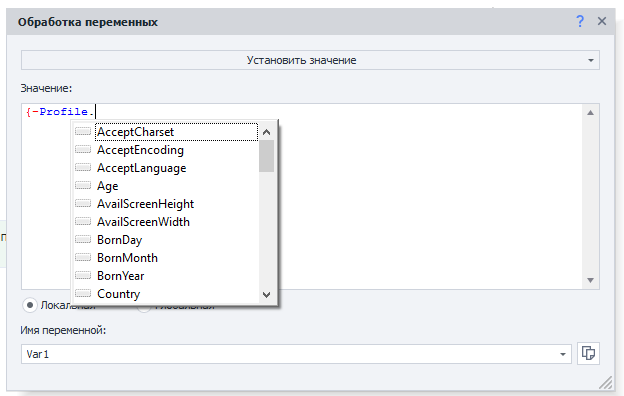Click the value editor scroll up arrow
The image size is (624, 396).
[591, 113]
